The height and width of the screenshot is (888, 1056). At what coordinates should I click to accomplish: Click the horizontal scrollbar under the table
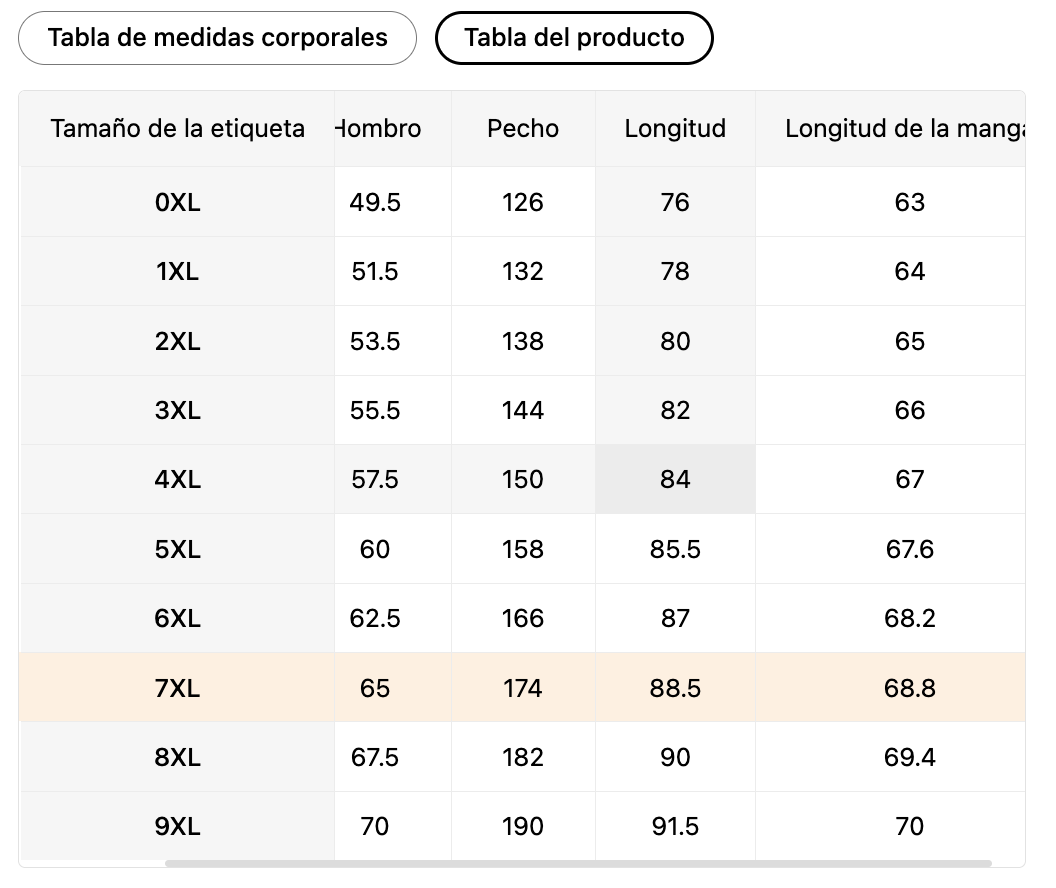coord(578,863)
